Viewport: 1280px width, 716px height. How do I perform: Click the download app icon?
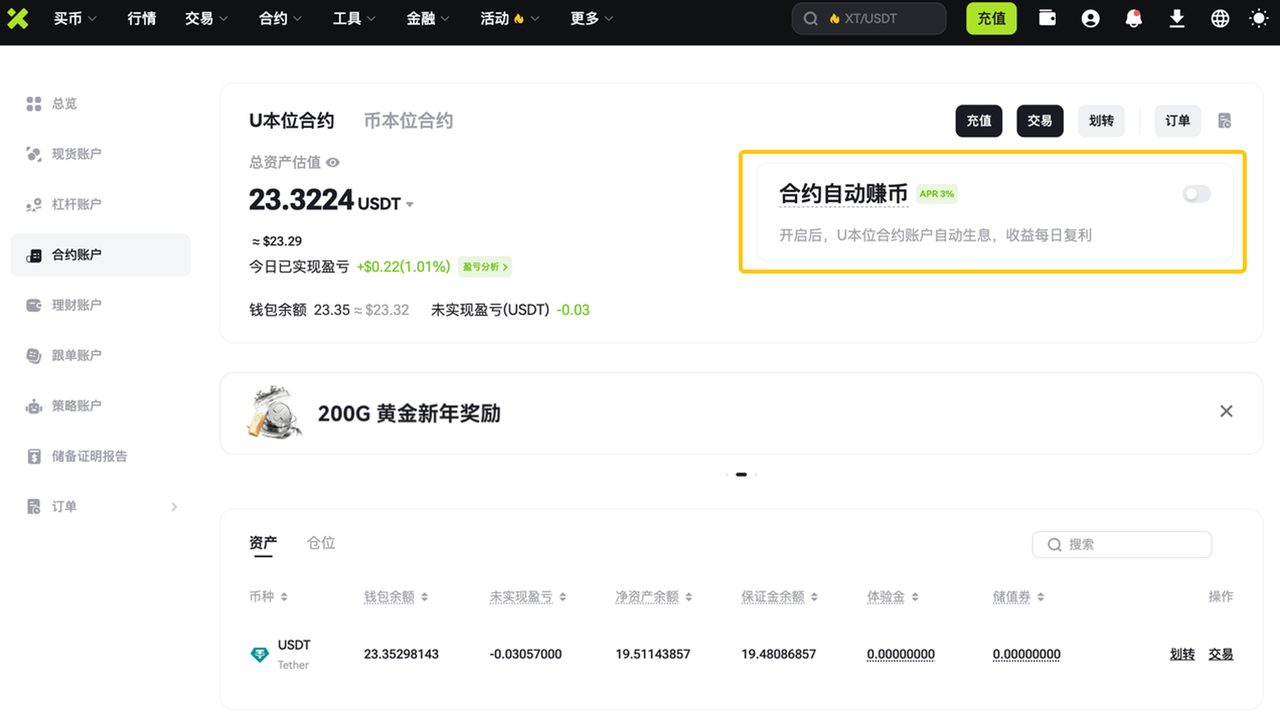pyautogui.click(x=1177, y=18)
